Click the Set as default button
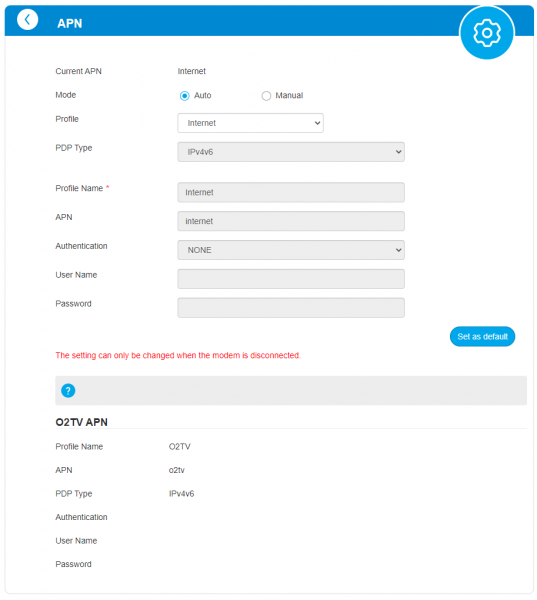Viewport: 537px width, 600px height. point(482,336)
